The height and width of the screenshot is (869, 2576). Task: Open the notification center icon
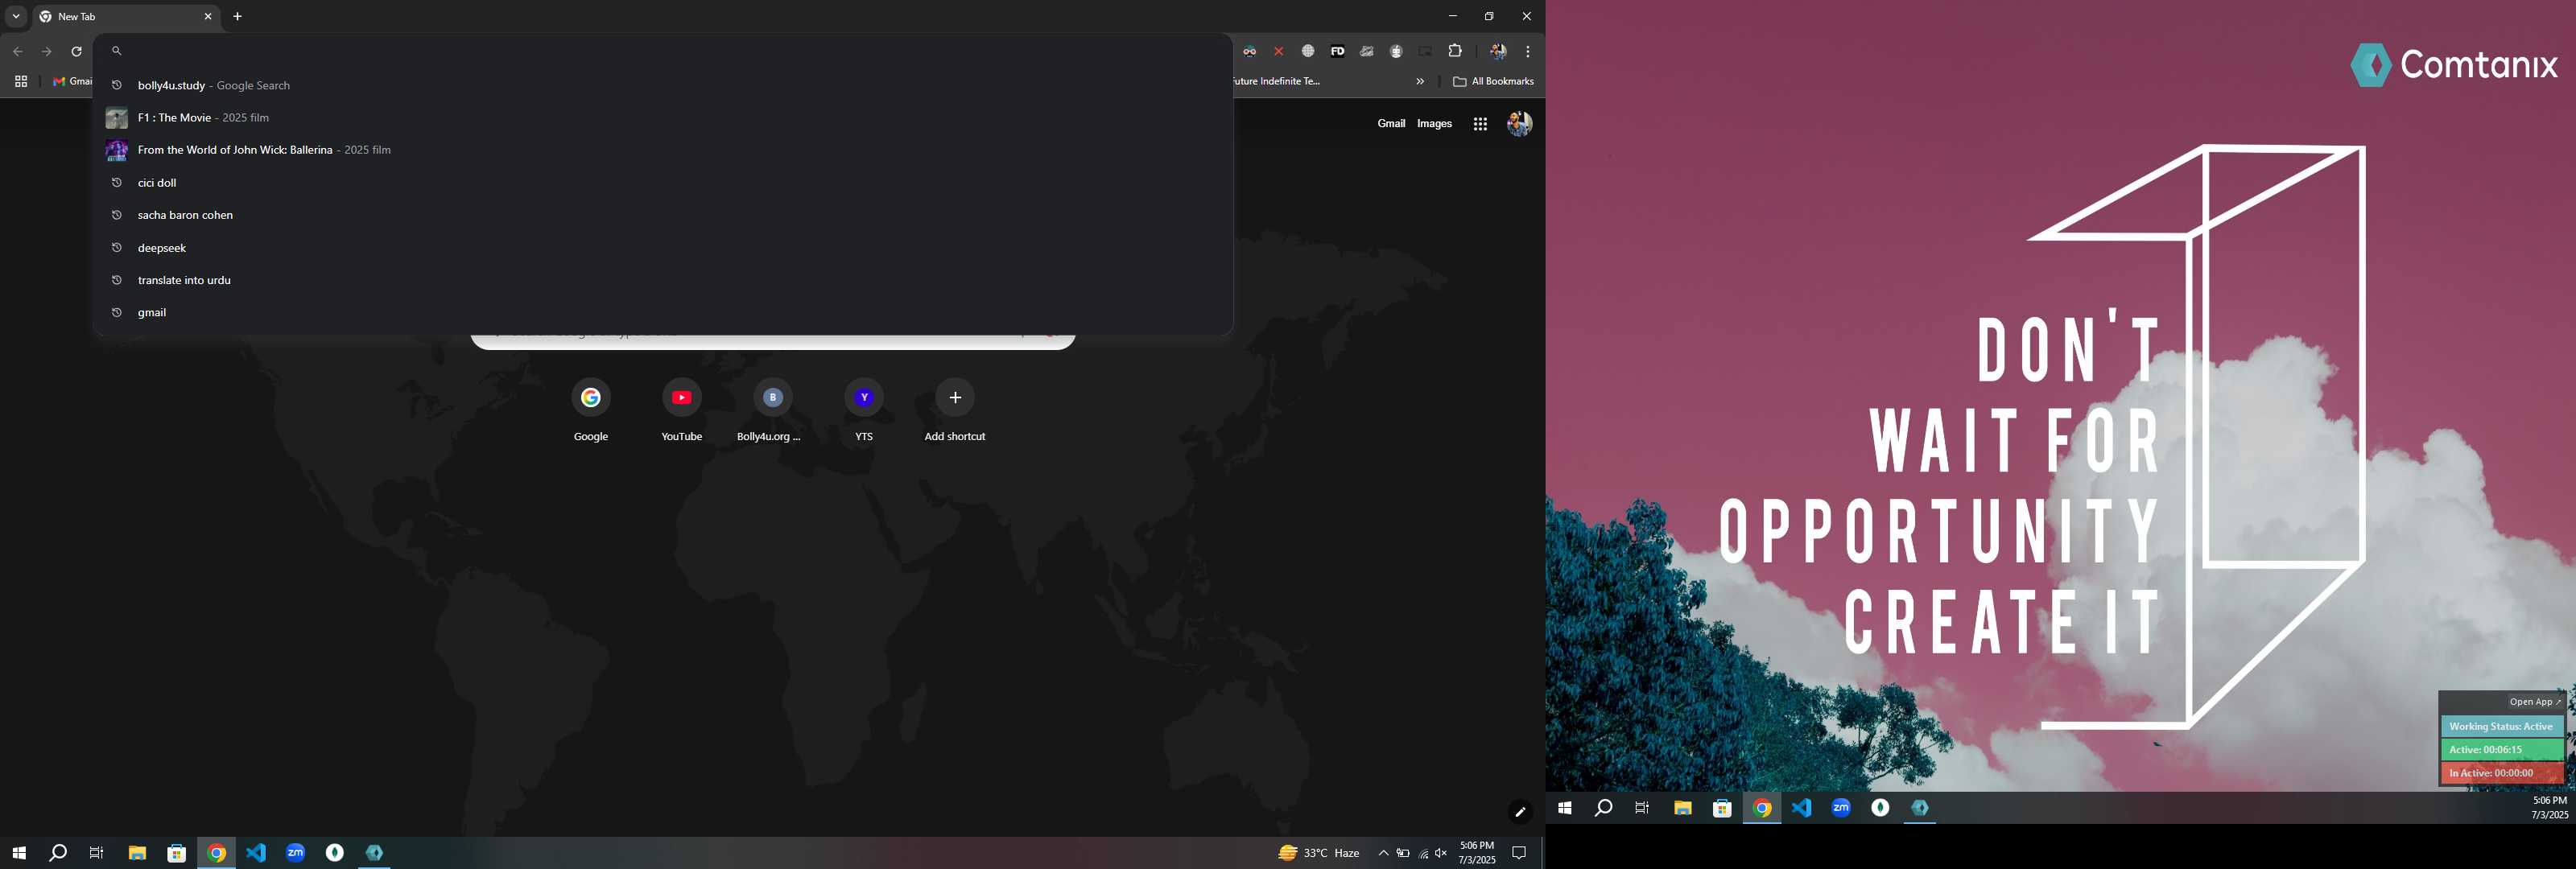[1519, 853]
